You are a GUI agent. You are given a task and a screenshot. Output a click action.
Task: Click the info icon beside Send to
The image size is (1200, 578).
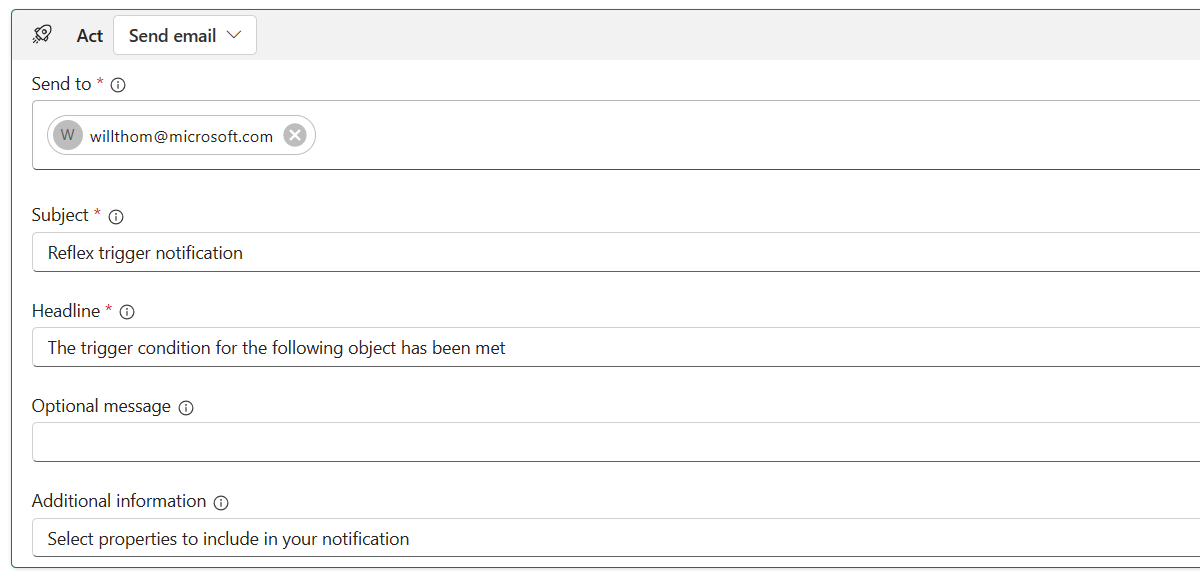pos(118,85)
